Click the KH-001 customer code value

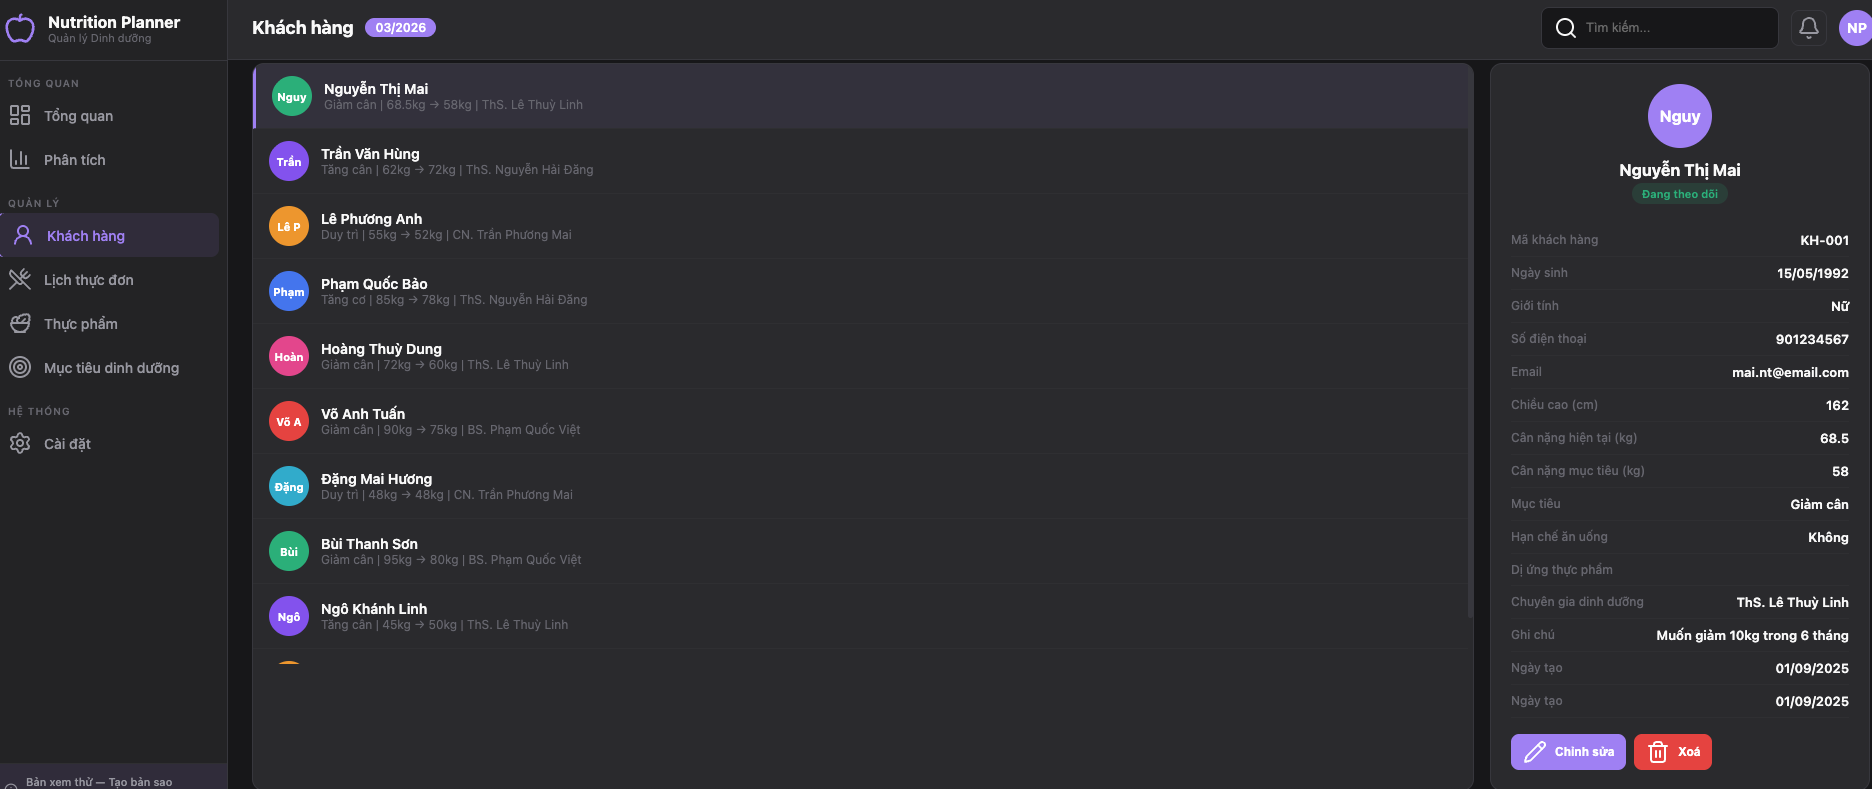click(x=1824, y=240)
